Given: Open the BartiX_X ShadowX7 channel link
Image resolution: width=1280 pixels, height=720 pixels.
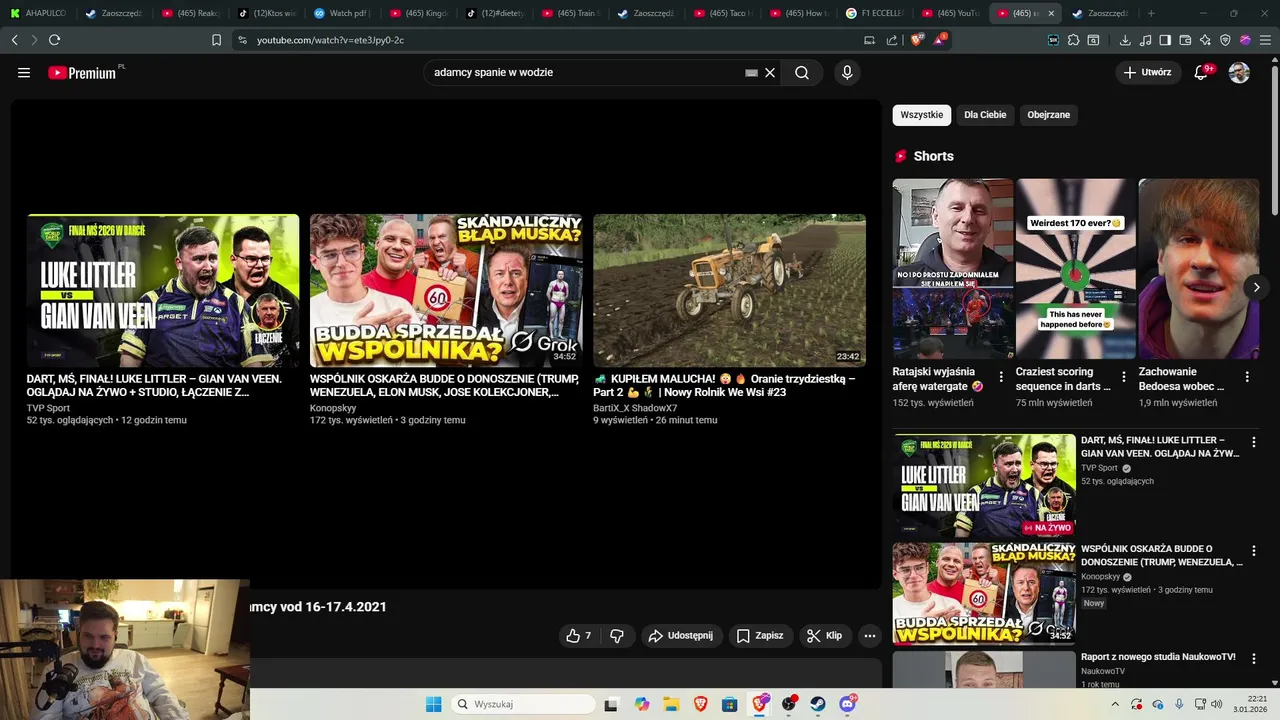Looking at the screenshot, I should click(635, 408).
